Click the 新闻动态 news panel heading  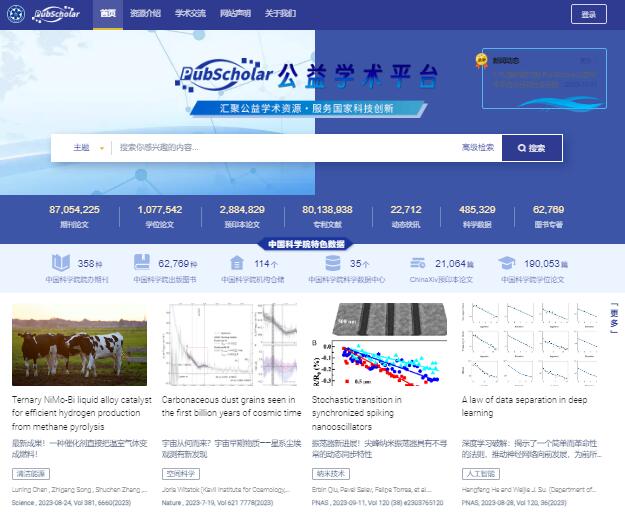(506, 61)
